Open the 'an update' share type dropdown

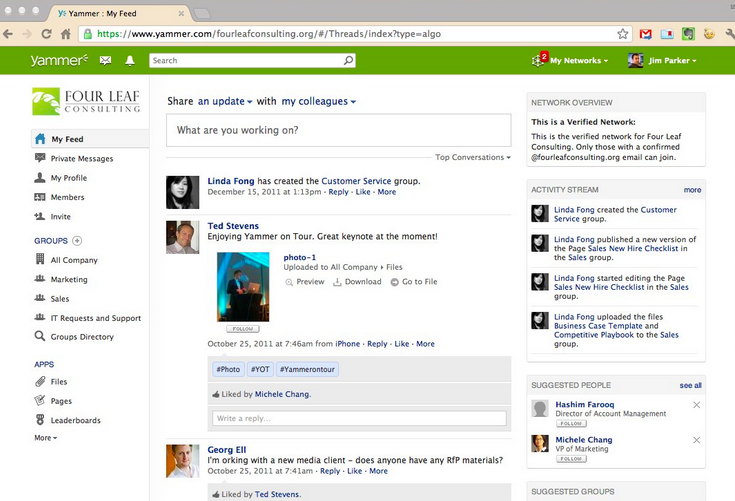(x=225, y=101)
